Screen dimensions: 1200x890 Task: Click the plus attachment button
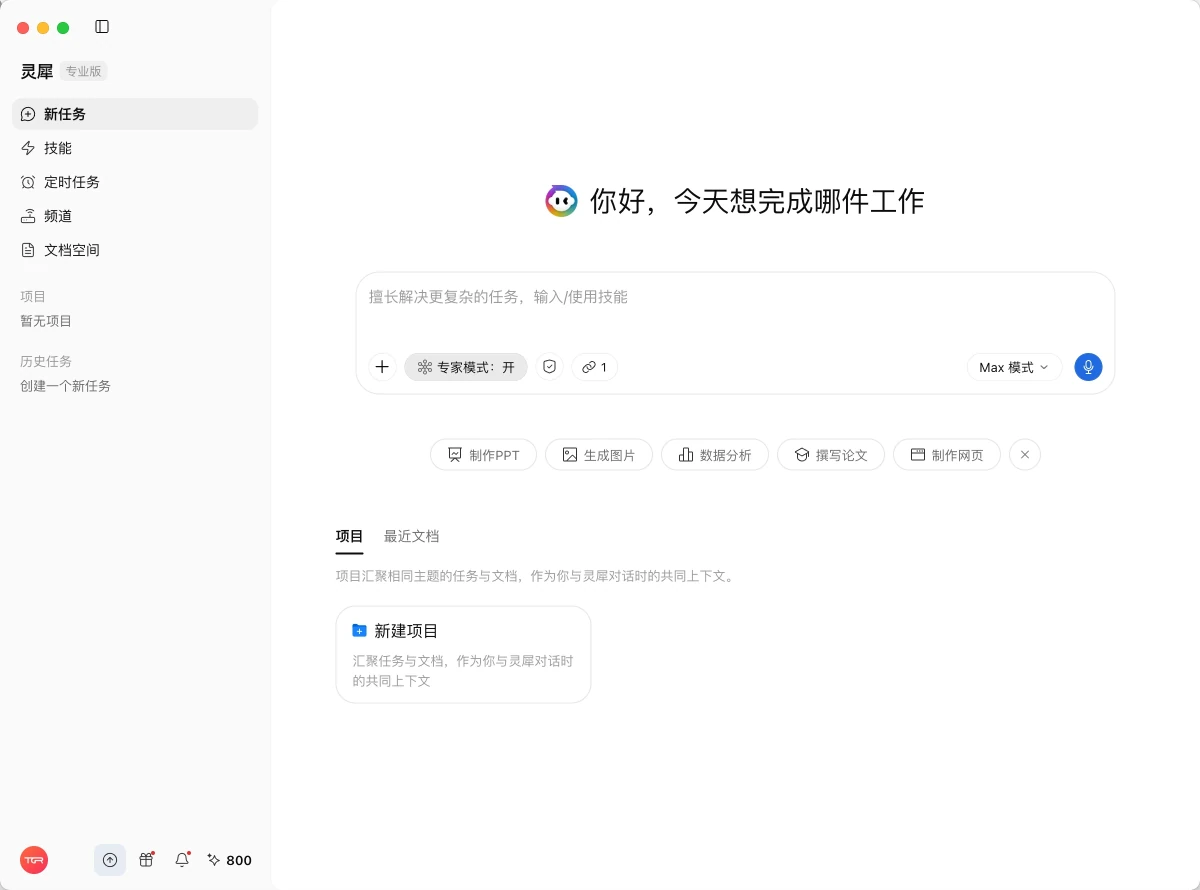tap(382, 367)
